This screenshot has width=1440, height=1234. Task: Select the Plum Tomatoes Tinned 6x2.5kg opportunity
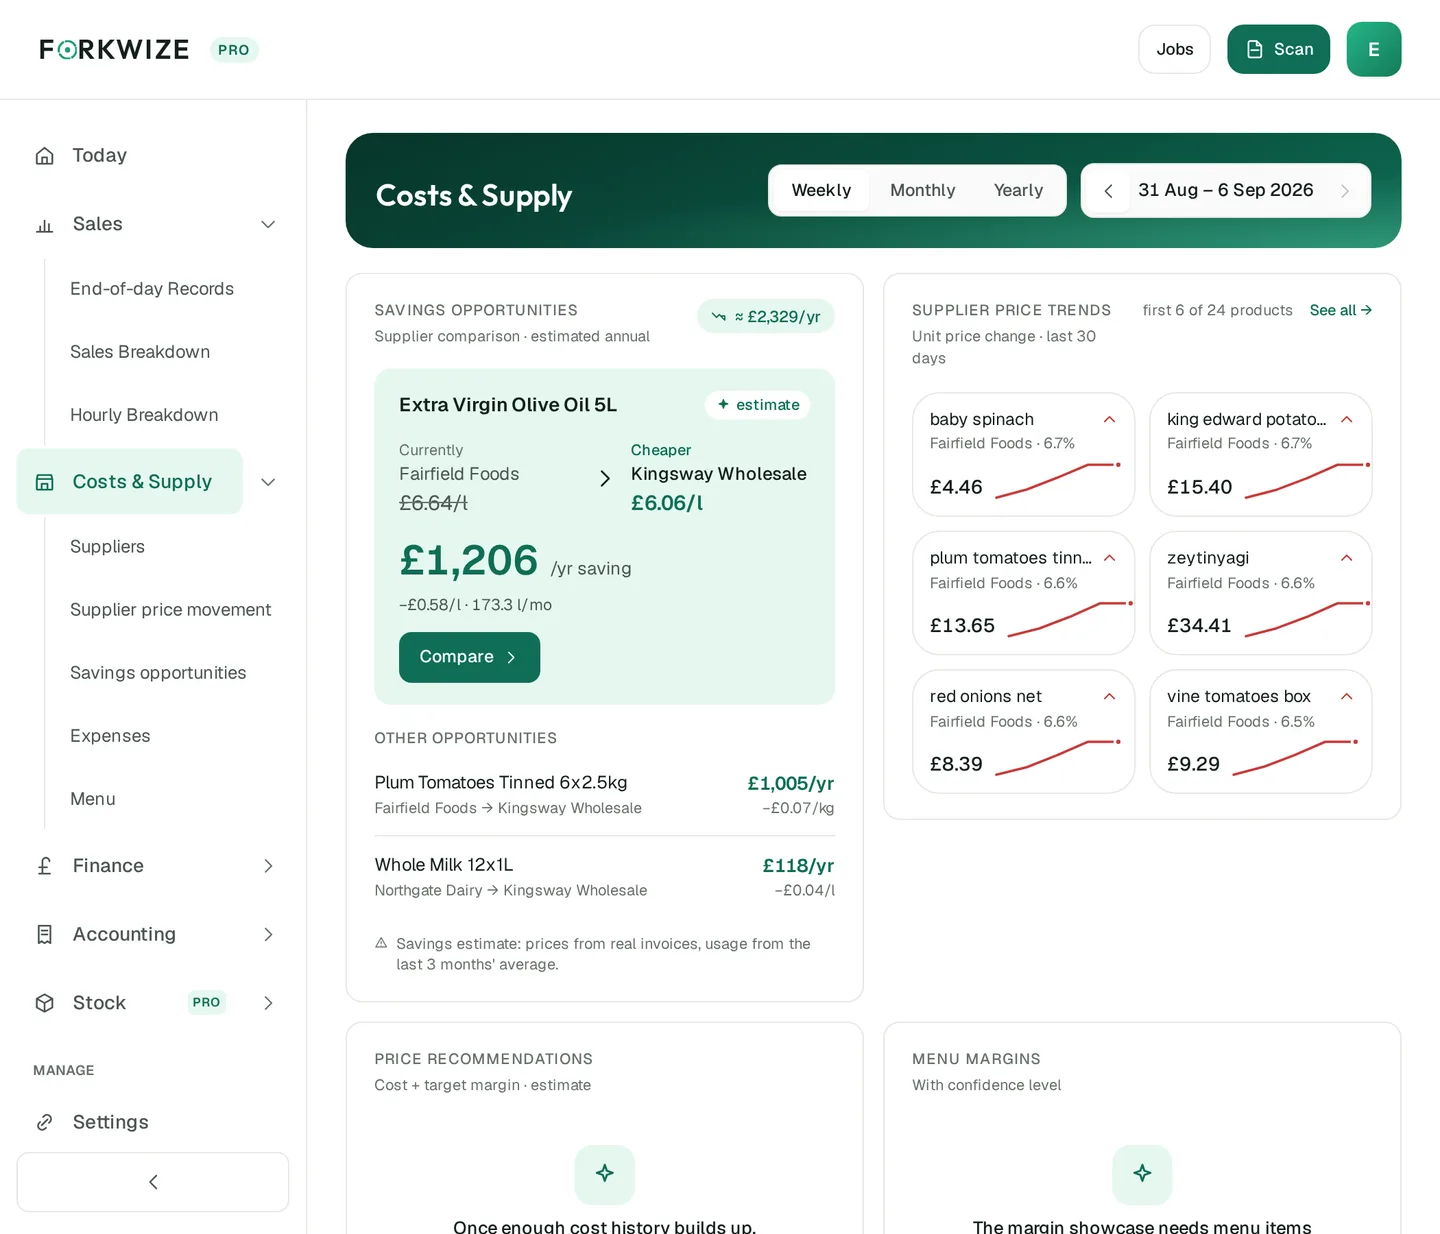click(x=604, y=795)
